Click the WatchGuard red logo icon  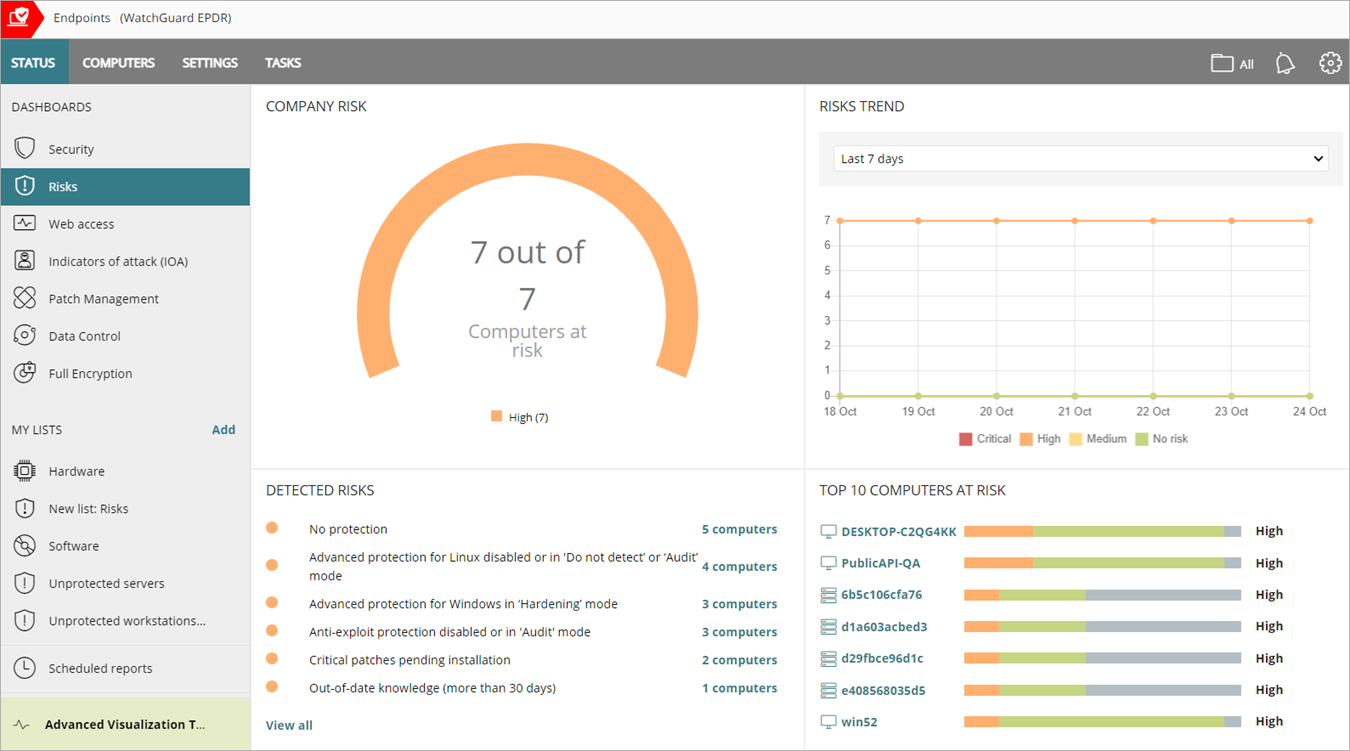(21, 18)
